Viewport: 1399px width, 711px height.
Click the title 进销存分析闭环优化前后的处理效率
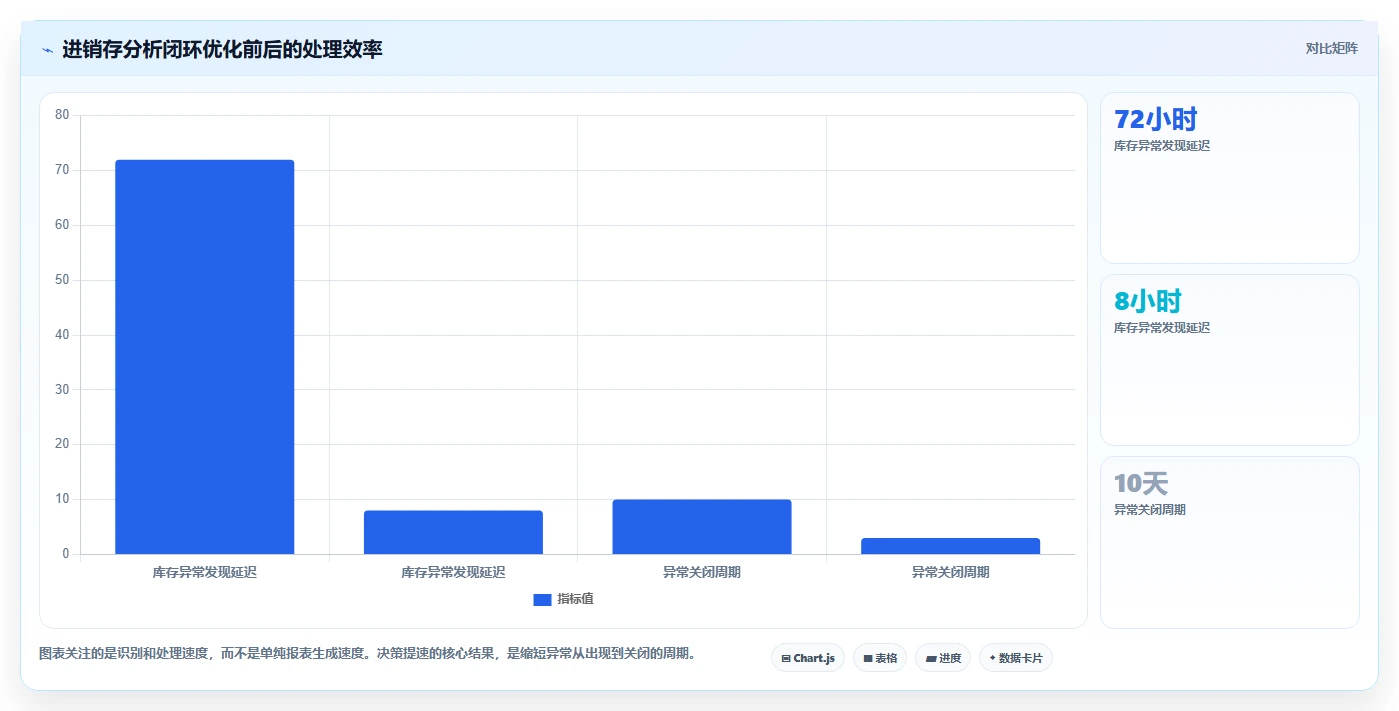click(222, 49)
